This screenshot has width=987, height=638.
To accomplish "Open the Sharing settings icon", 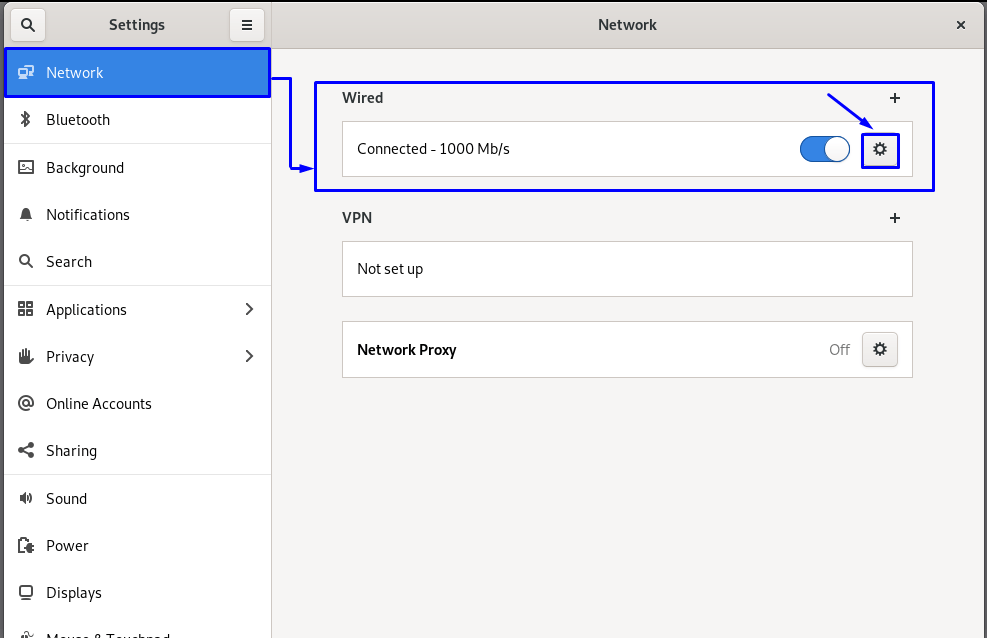I will [x=25, y=450].
